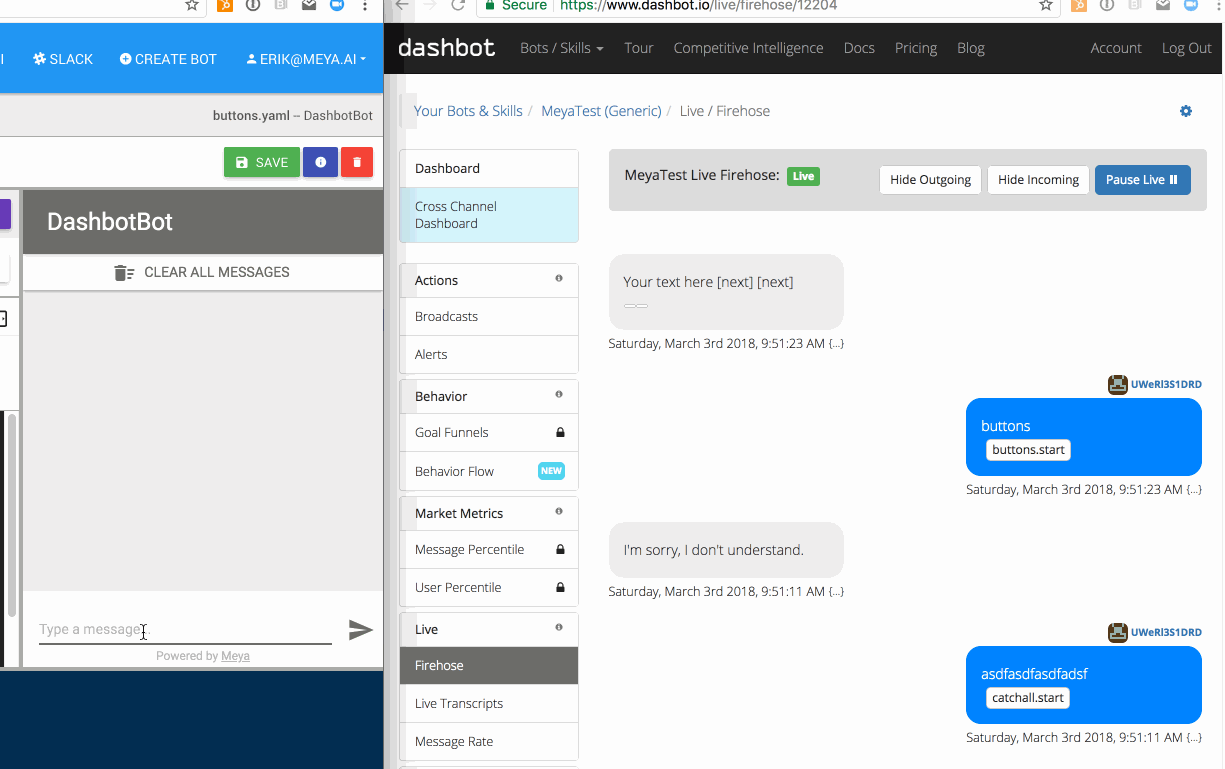Click the catchall.start tag

click(x=1028, y=698)
